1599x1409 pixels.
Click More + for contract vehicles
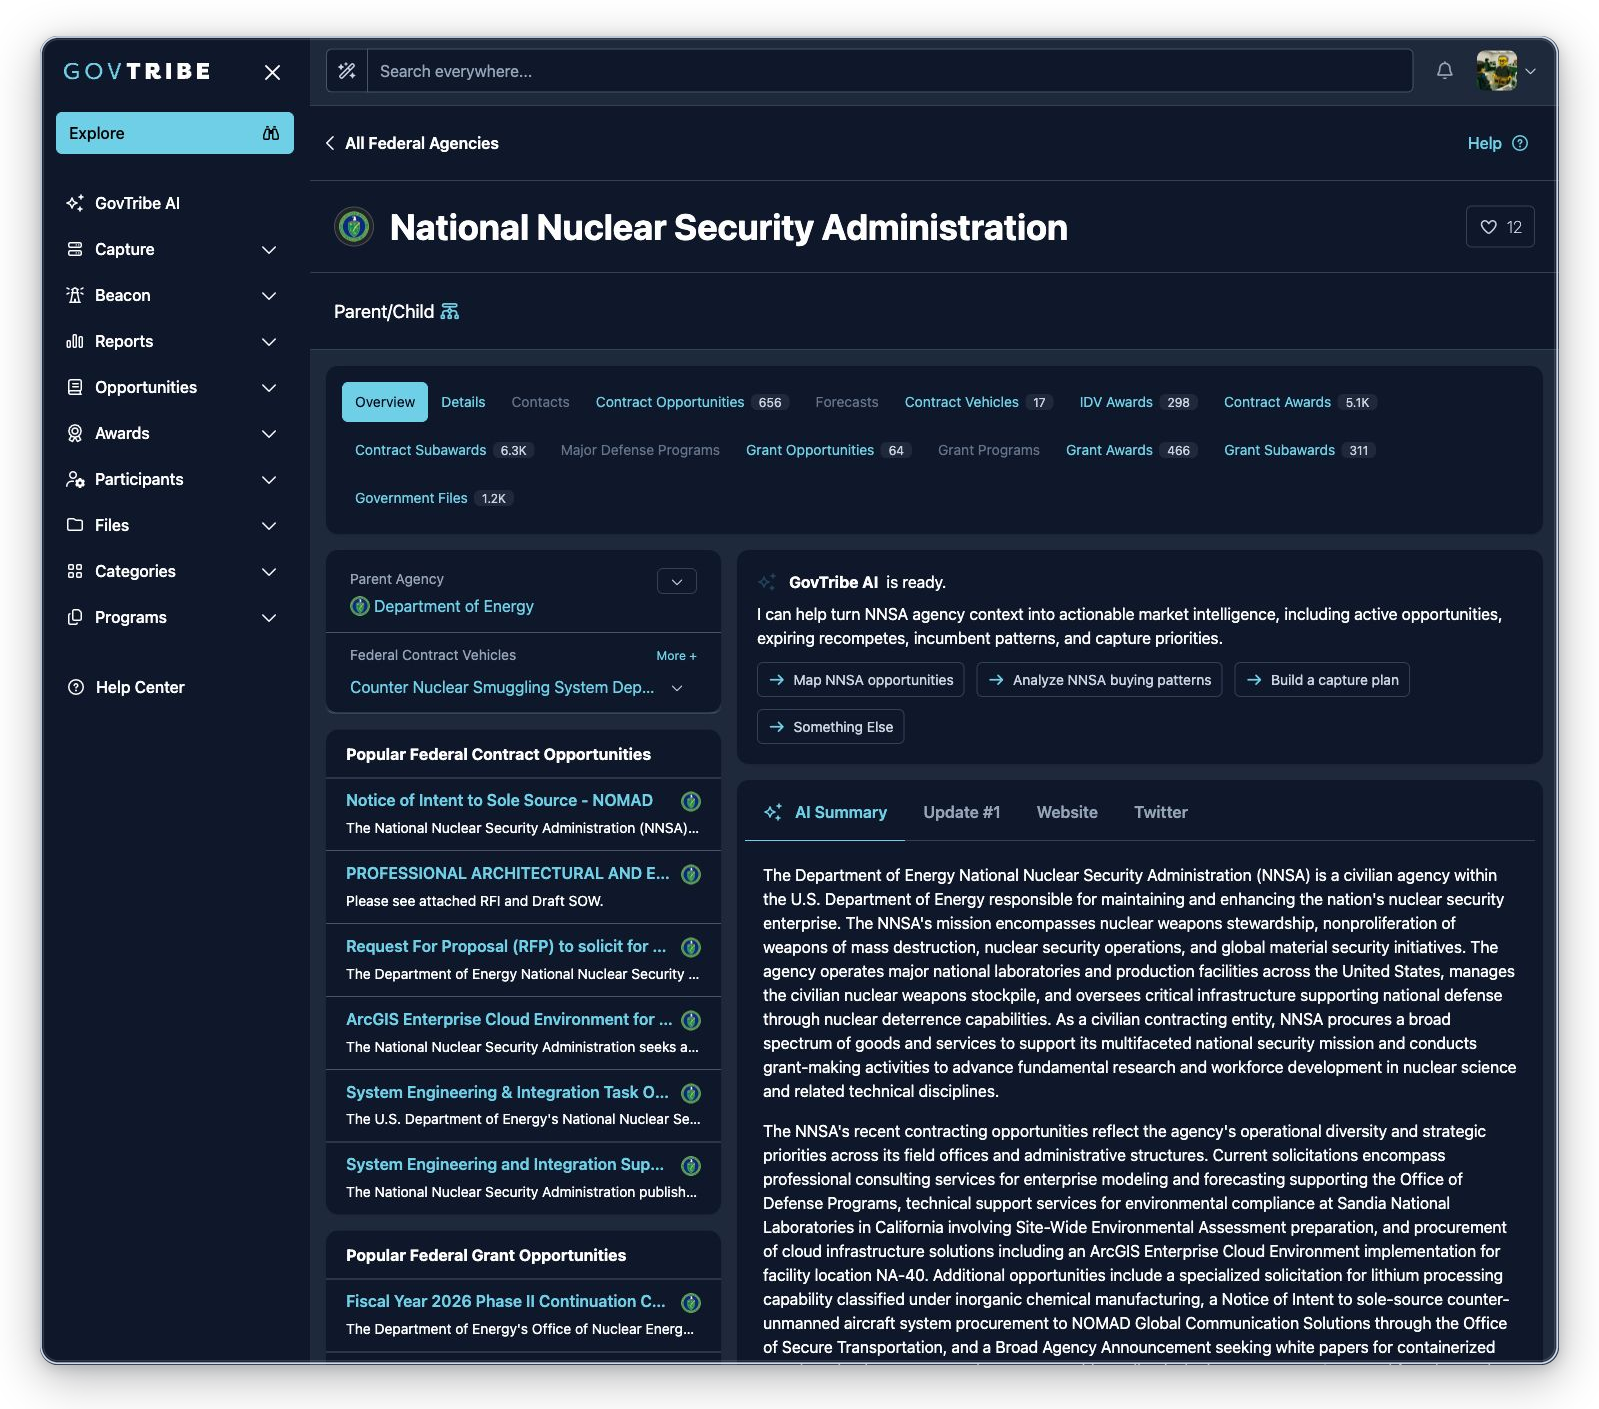click(x=676, y=656)
